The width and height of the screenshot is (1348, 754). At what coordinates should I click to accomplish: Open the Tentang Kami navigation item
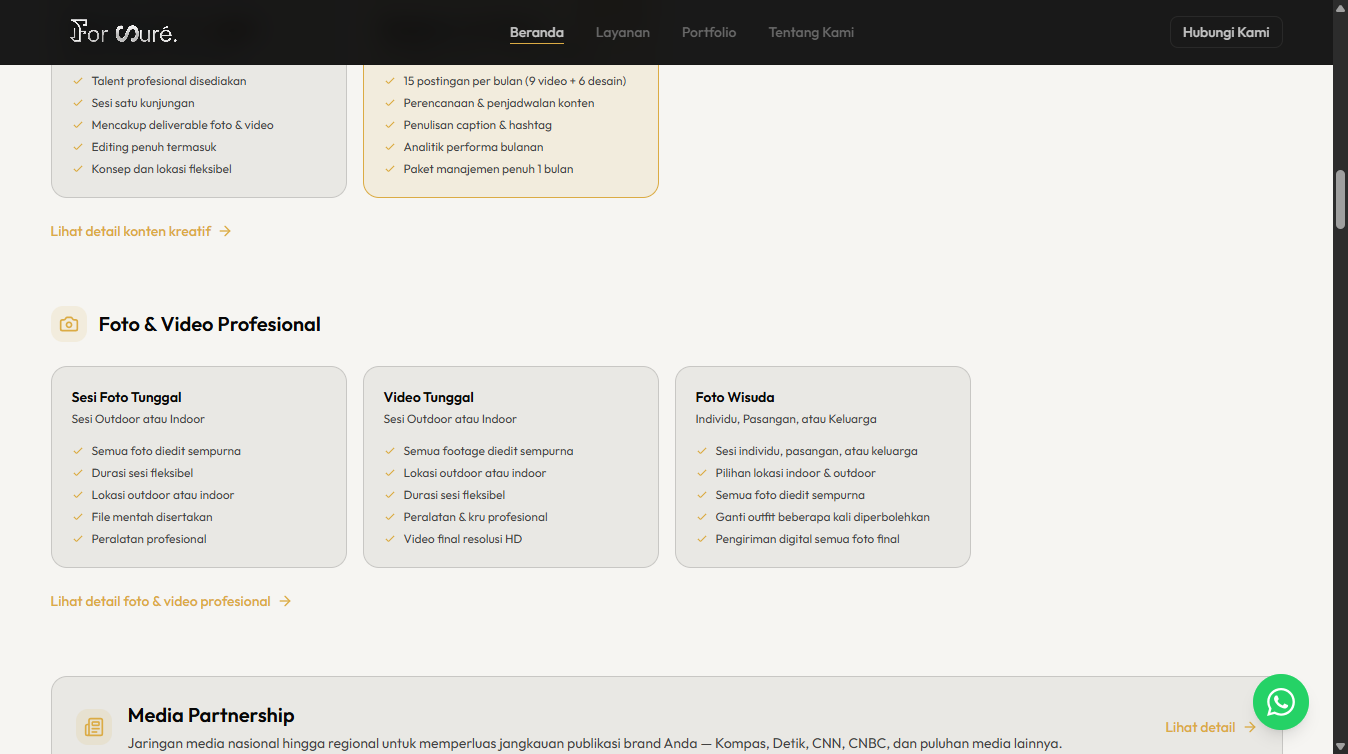pyautogui.click(x=811, y=32)
